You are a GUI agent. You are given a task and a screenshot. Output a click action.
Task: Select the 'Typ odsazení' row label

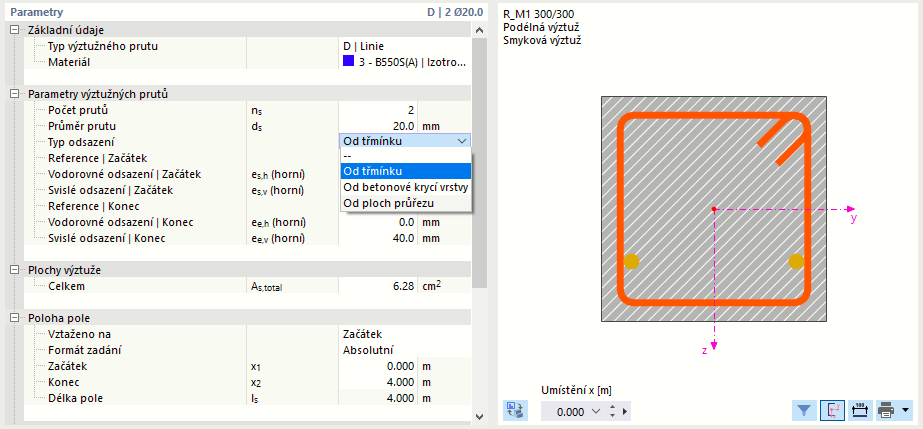pyautogui.click(x=81, y=142)
